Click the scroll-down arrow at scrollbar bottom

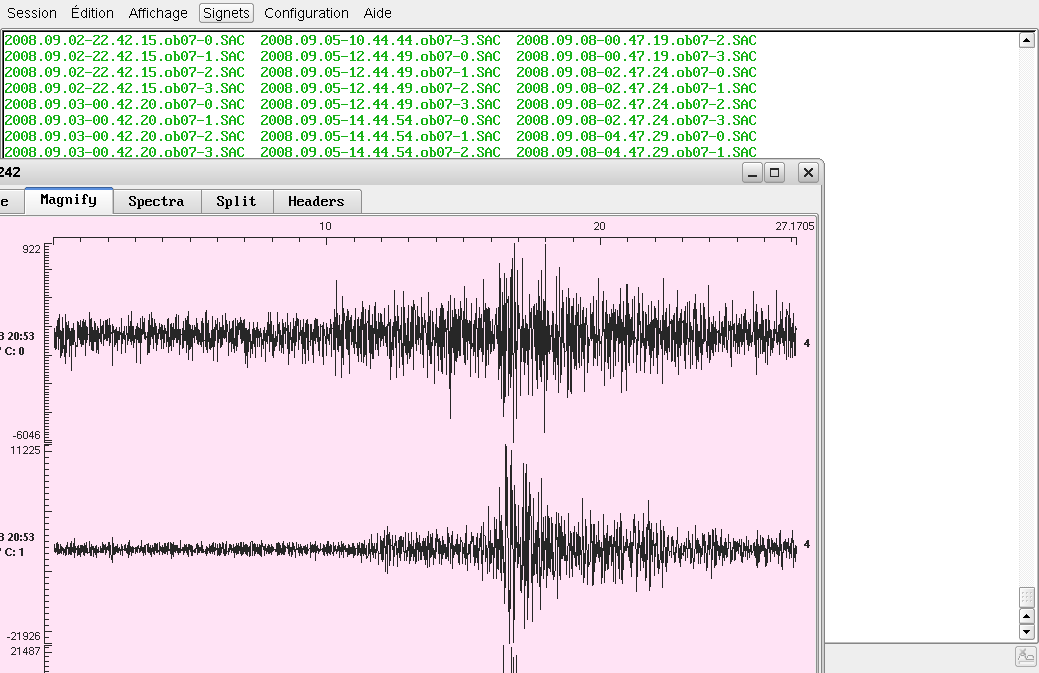click(x=1026, y=632)
